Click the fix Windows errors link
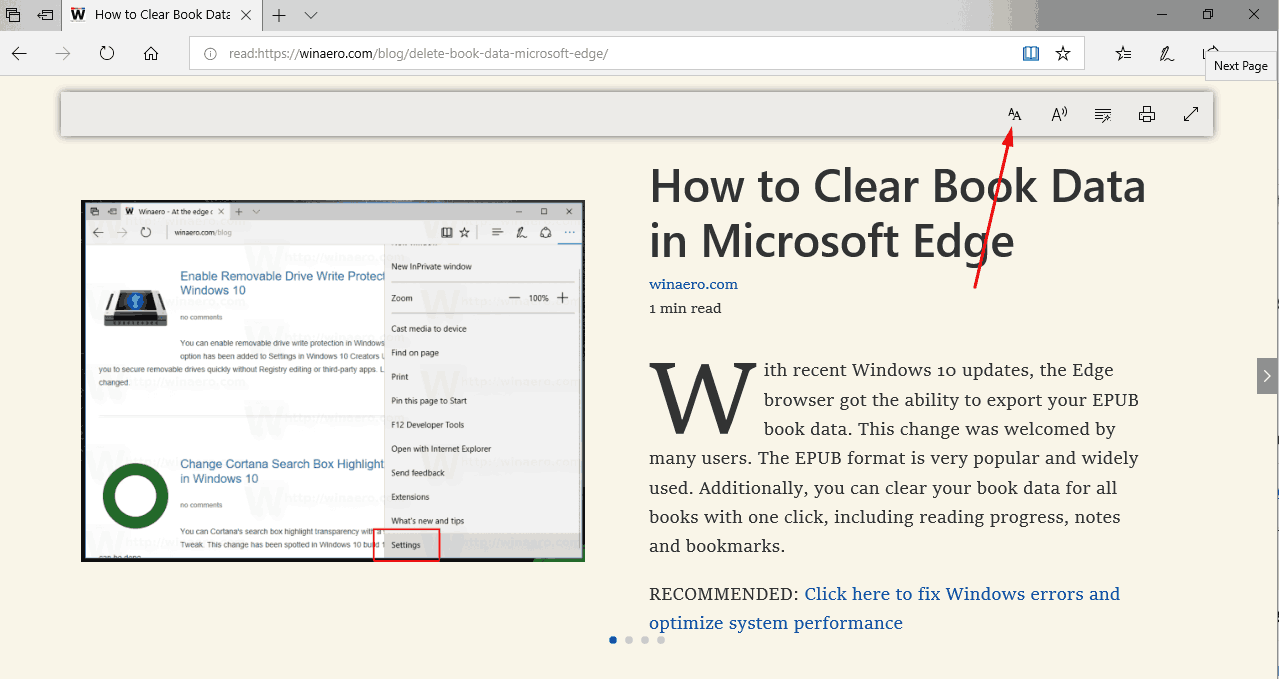Screen dimensions: 1279x679 [961, 593]
